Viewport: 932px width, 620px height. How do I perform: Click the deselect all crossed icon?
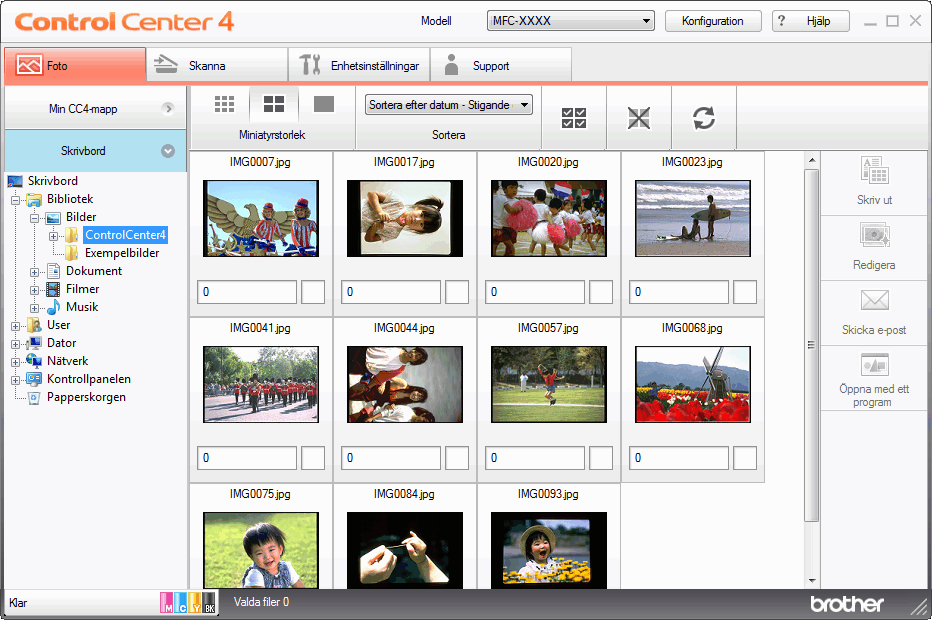click(639, 118)
